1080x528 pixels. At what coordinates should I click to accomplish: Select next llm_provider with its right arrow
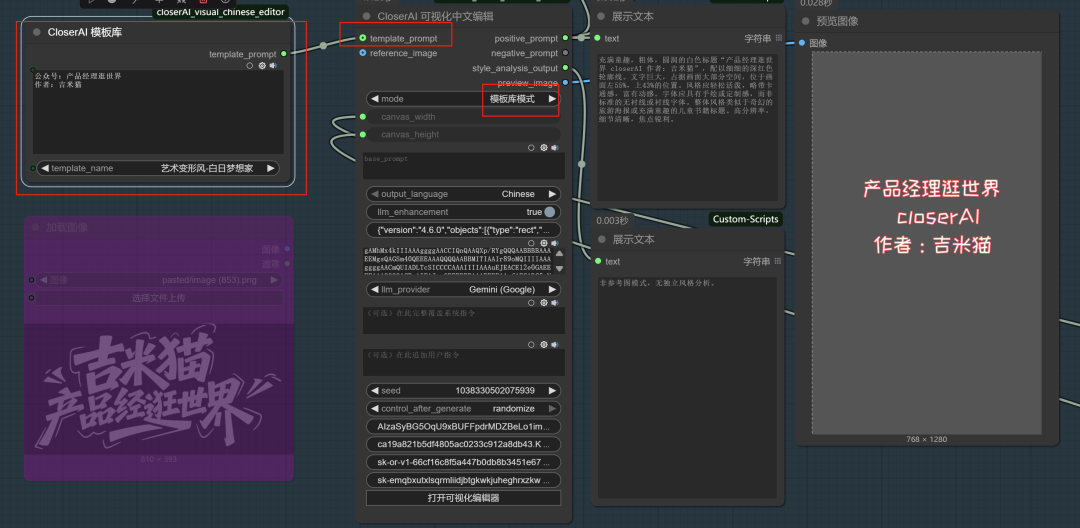tap(552, 290)
